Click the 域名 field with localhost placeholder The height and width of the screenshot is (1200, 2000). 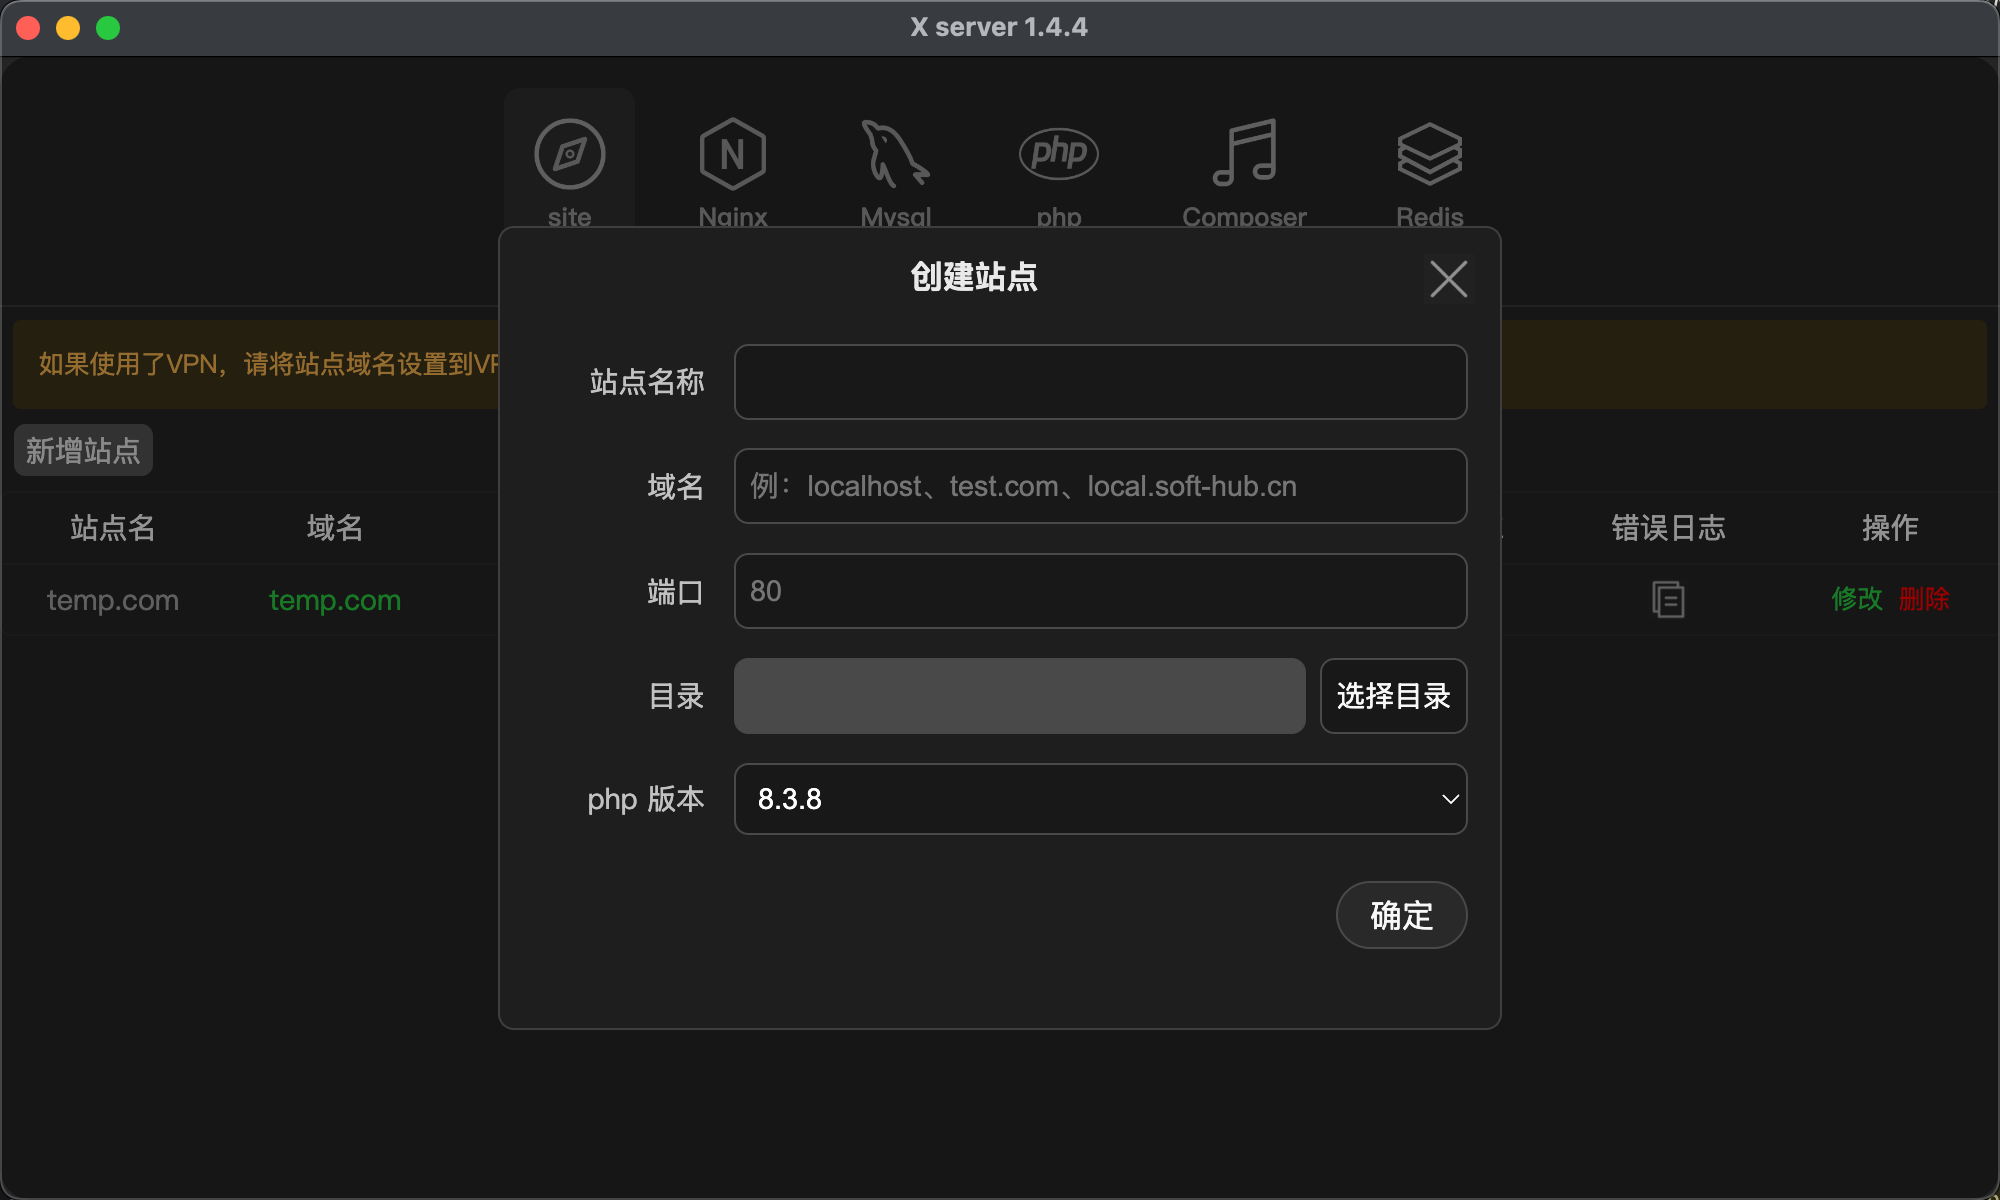pyautogui.click(x=1100, y=486)
